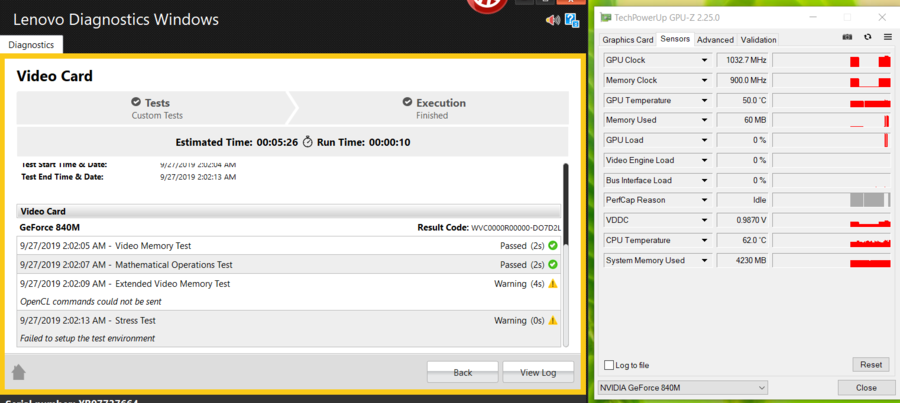Open the Memory Used sensor dropdown

(704, 120)
